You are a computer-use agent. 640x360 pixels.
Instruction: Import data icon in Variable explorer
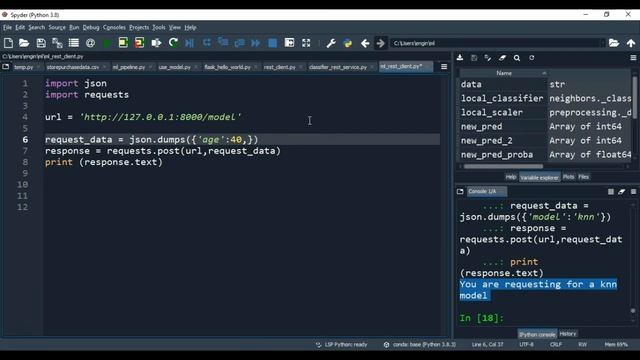click(460, 58)
